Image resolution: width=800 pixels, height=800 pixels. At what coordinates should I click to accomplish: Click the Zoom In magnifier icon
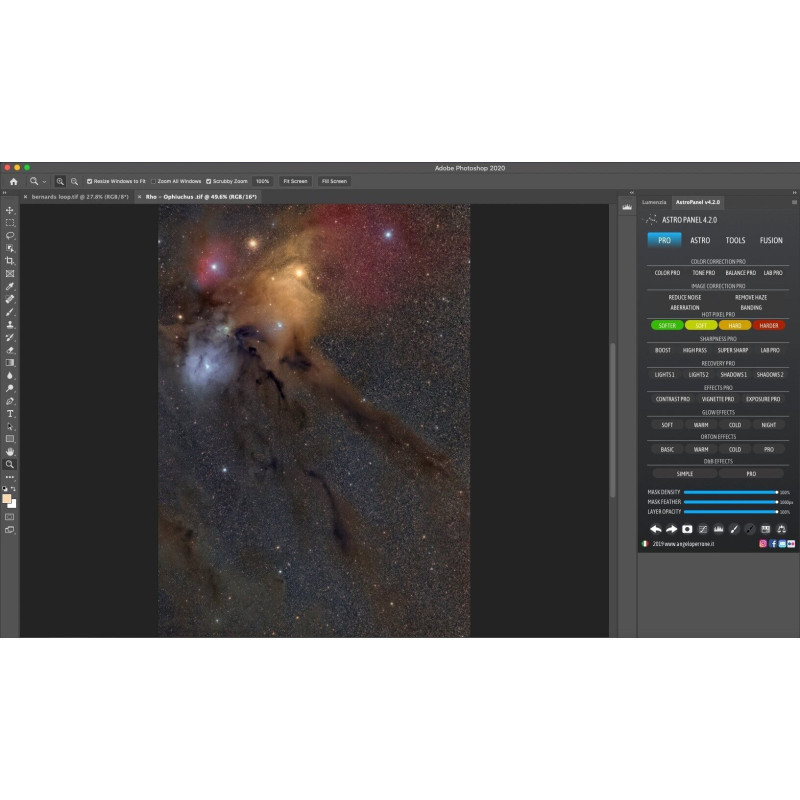[60, 181]
